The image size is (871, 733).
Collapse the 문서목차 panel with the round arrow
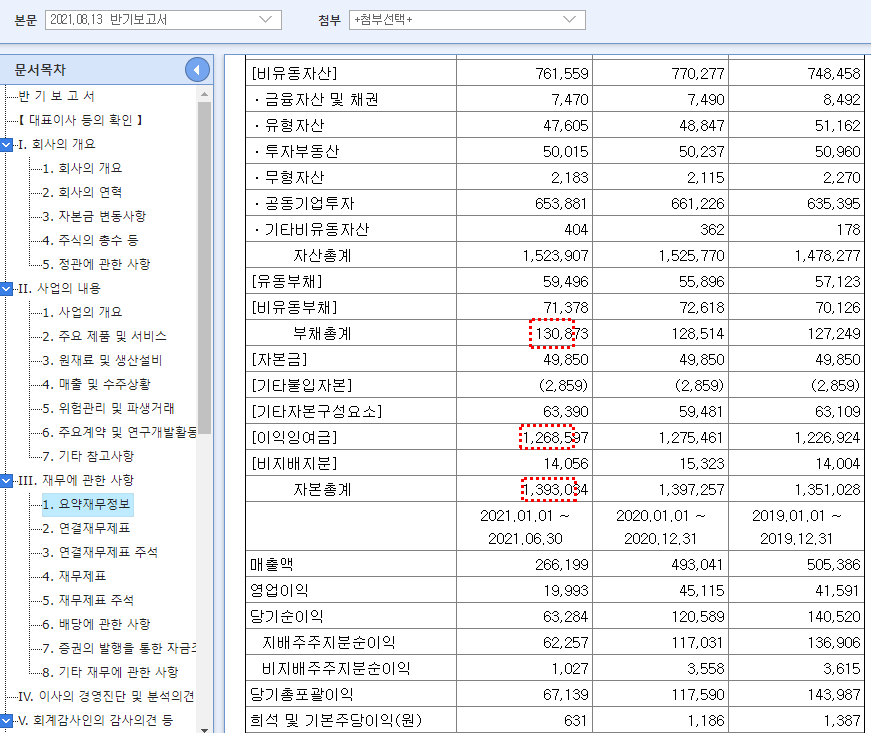point(197,70)
